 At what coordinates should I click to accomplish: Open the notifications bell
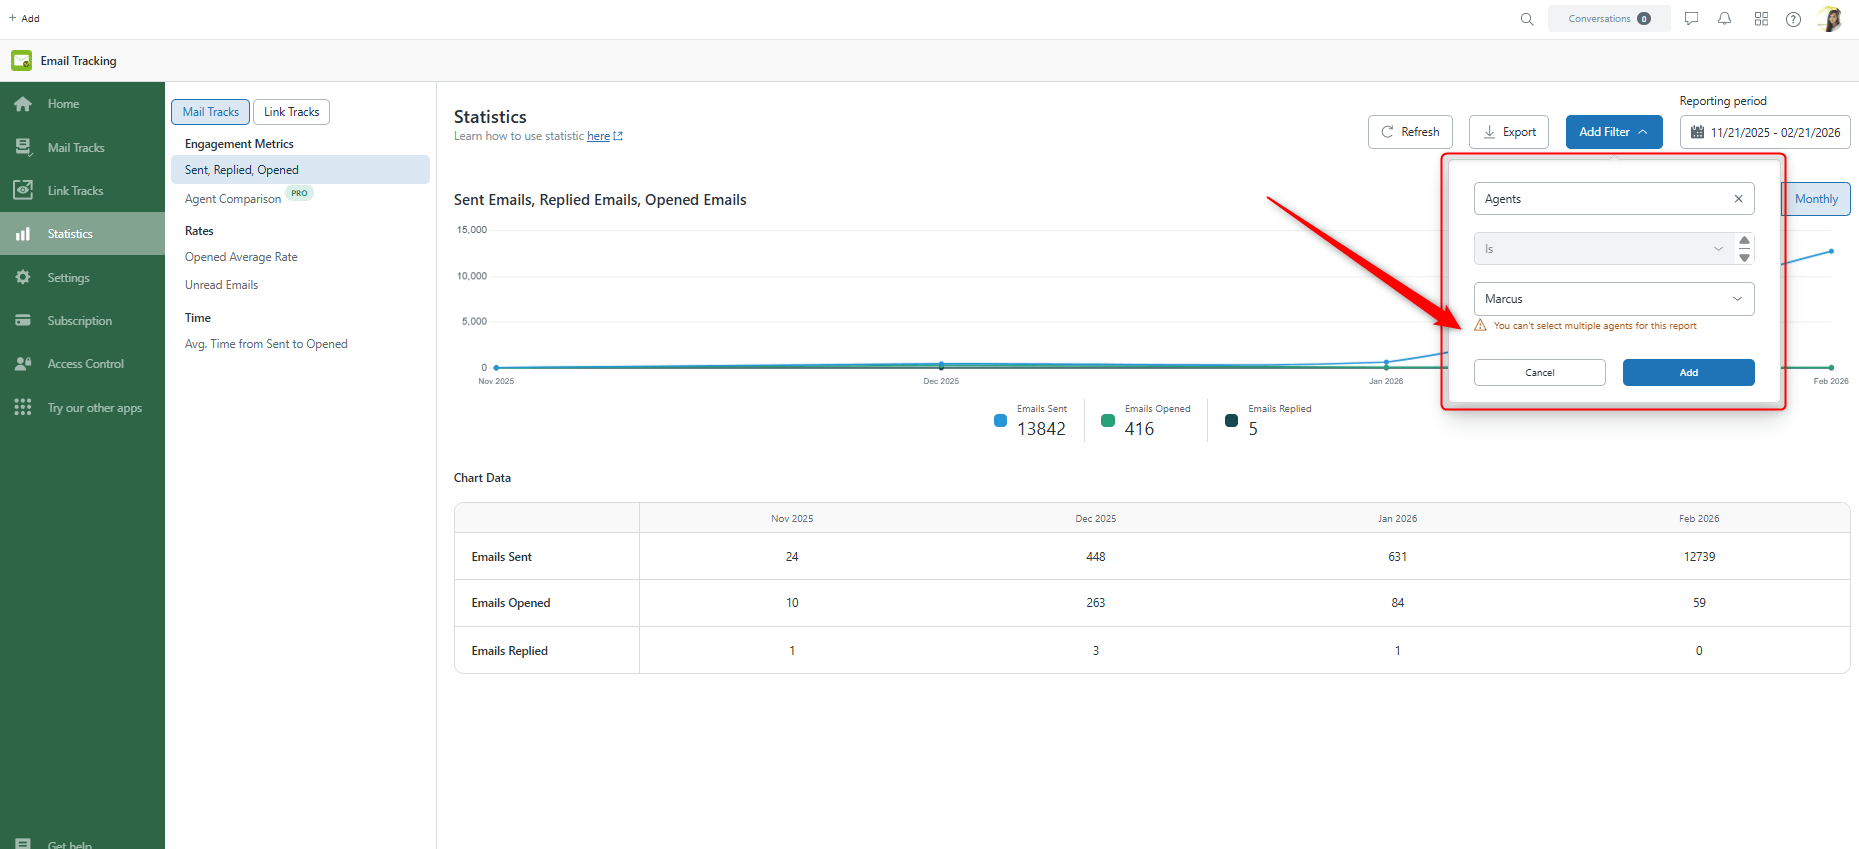(1724, 19)
